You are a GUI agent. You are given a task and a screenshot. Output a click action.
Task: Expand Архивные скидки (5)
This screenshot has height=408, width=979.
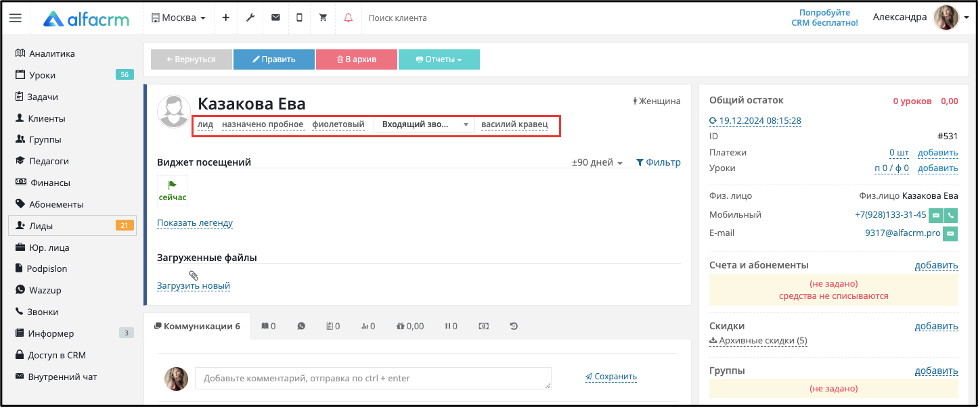(759, 341)
